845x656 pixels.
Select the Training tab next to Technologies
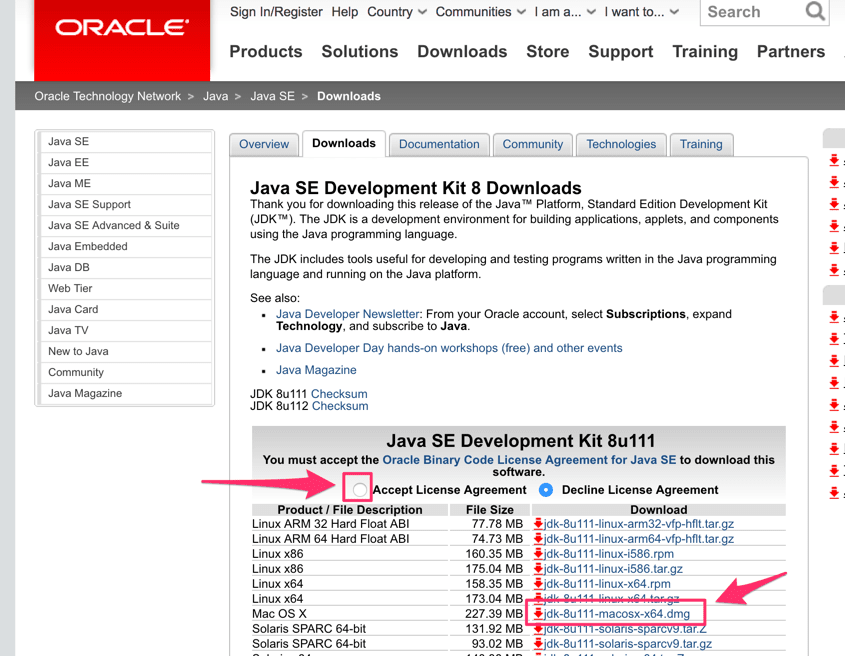tap(701, 144)
